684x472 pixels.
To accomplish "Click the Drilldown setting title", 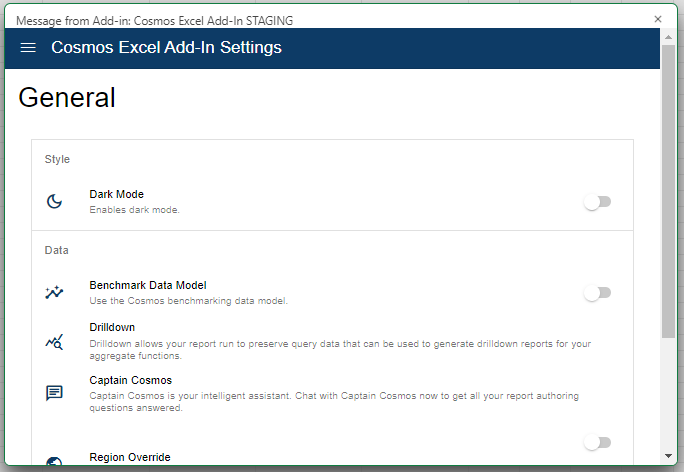I will [x=112, y=327].
